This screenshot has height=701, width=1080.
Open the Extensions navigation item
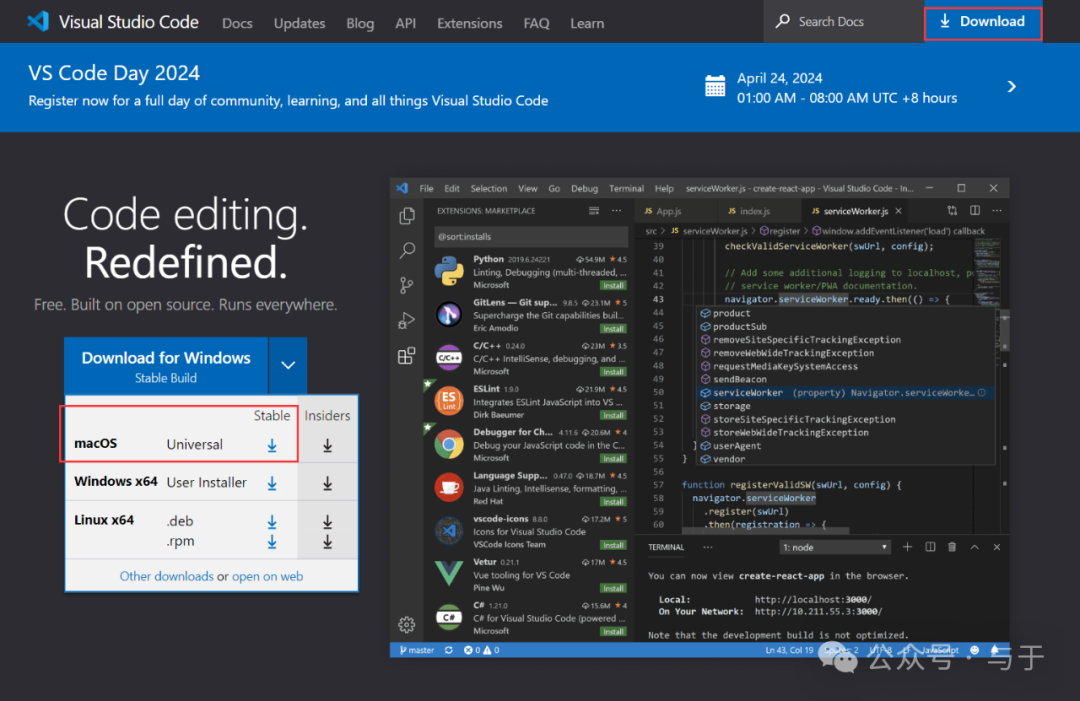[x=470, y=23]
